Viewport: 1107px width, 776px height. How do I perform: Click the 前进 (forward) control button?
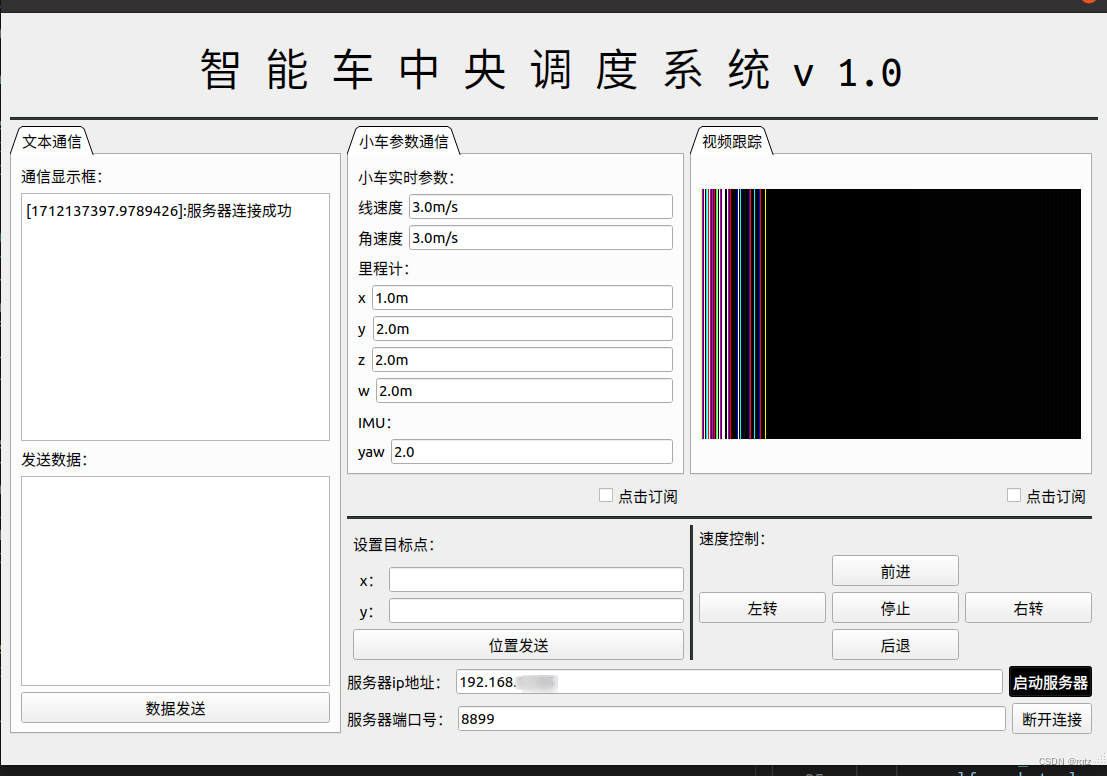(894, 570)
